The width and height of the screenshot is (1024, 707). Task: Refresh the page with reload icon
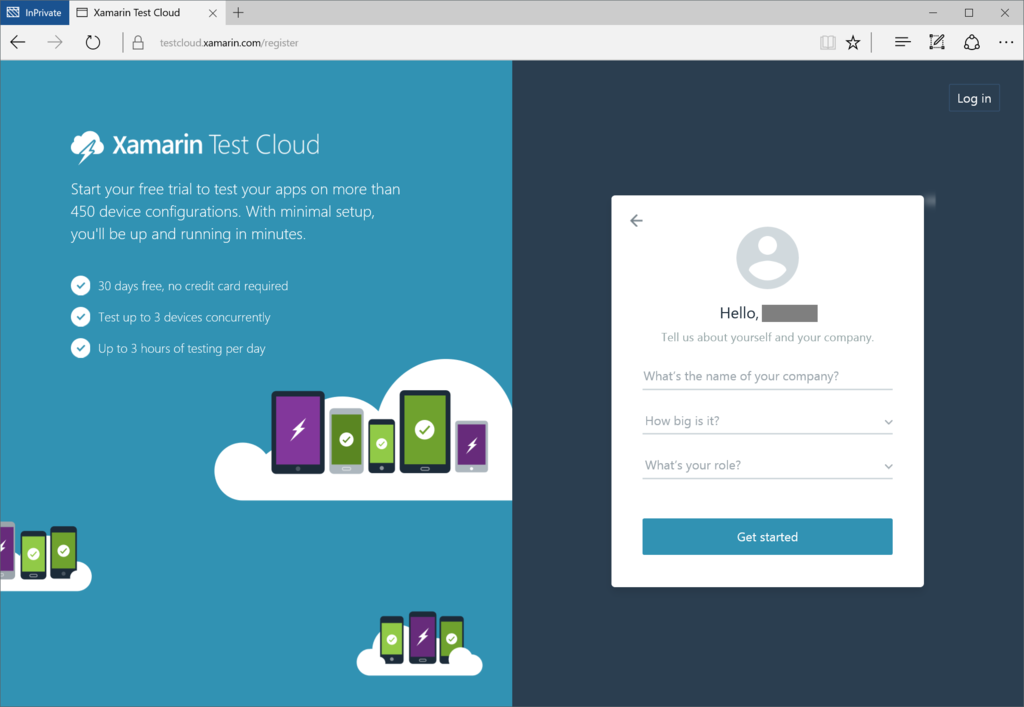[93, 42]
